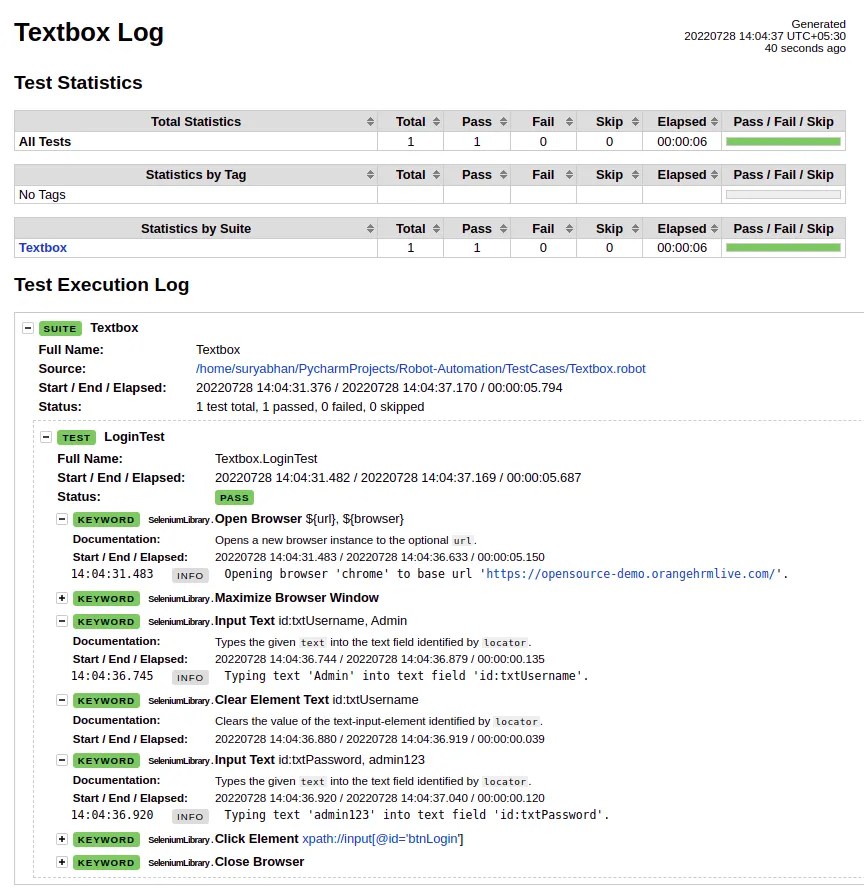The image size is (864, 896).
Task: Click the INFO badge beside 14:04:36.920 timestamp
Action: click(x=190, y=816)
